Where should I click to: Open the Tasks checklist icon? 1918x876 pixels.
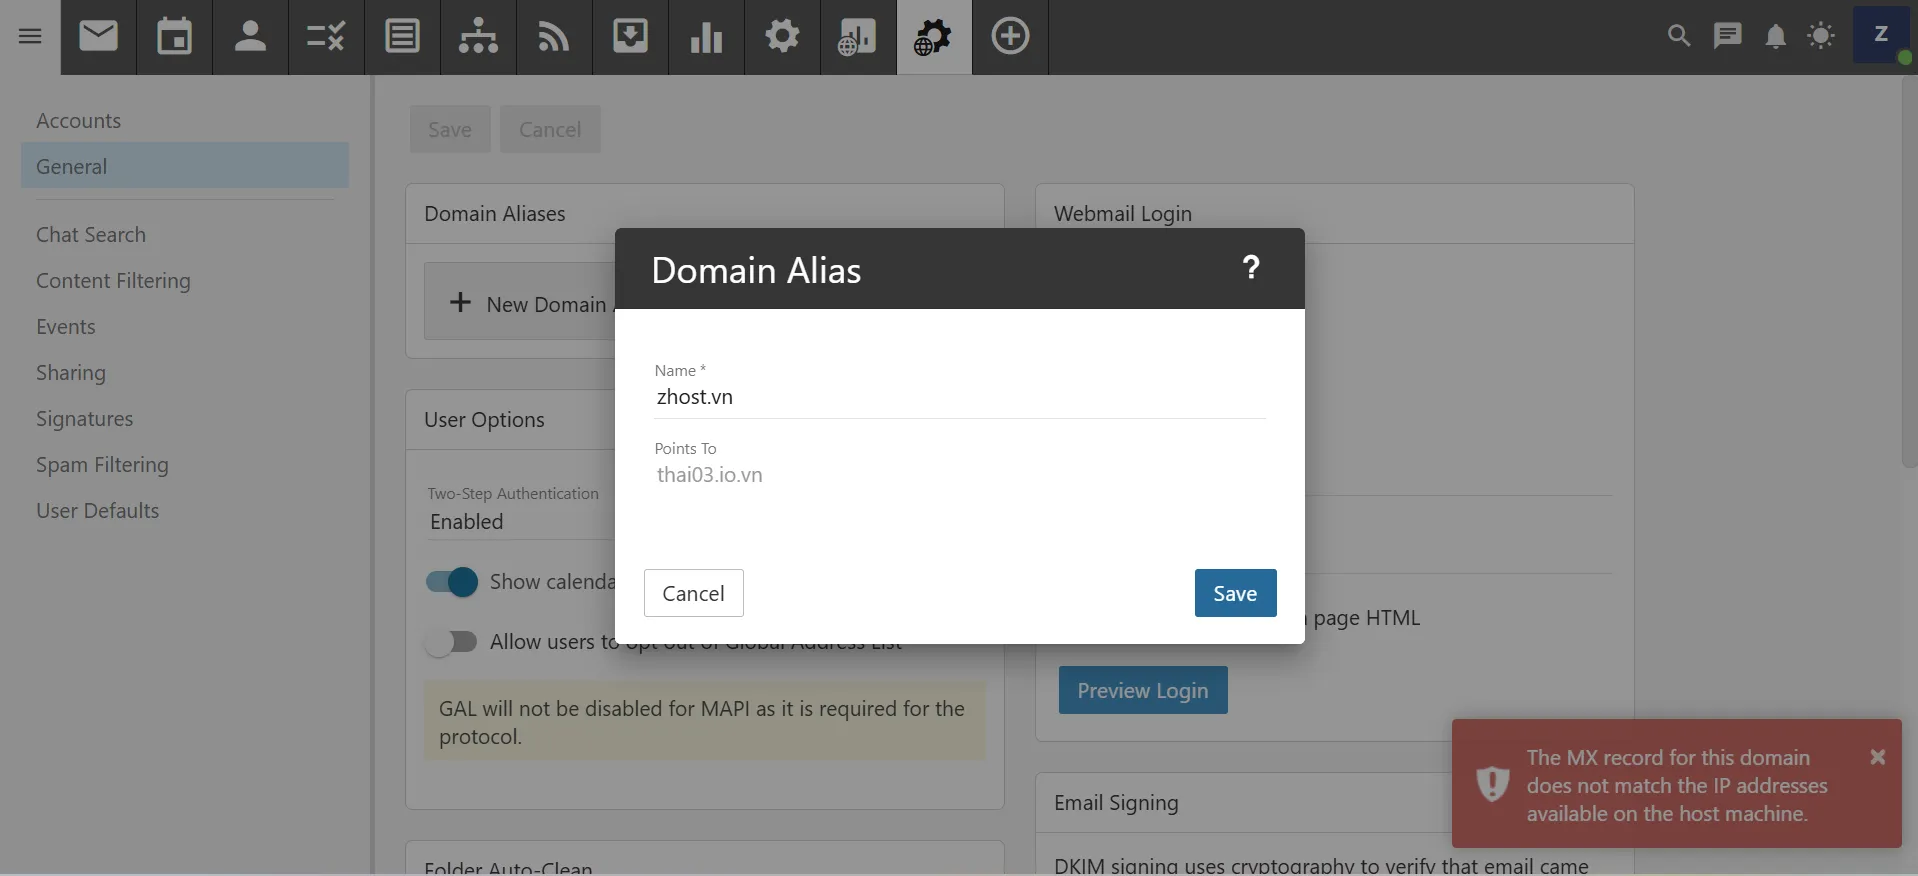coord(326,37)
